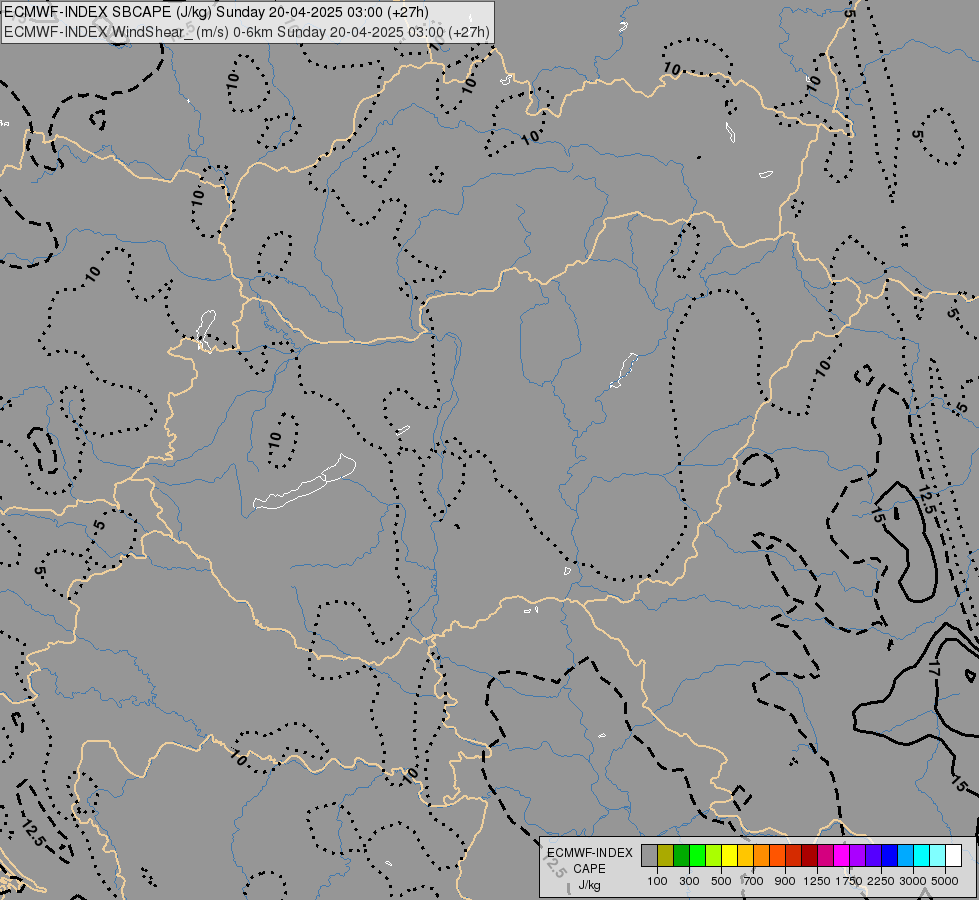Click the 500 legend label
Viewport: 979px width, 900px height.
(x=721, y=881)
